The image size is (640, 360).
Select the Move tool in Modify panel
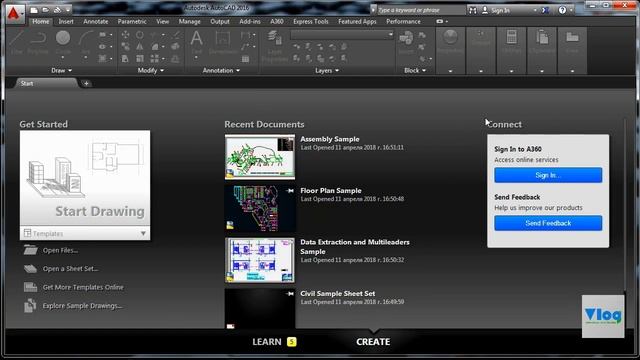point(125,35)
